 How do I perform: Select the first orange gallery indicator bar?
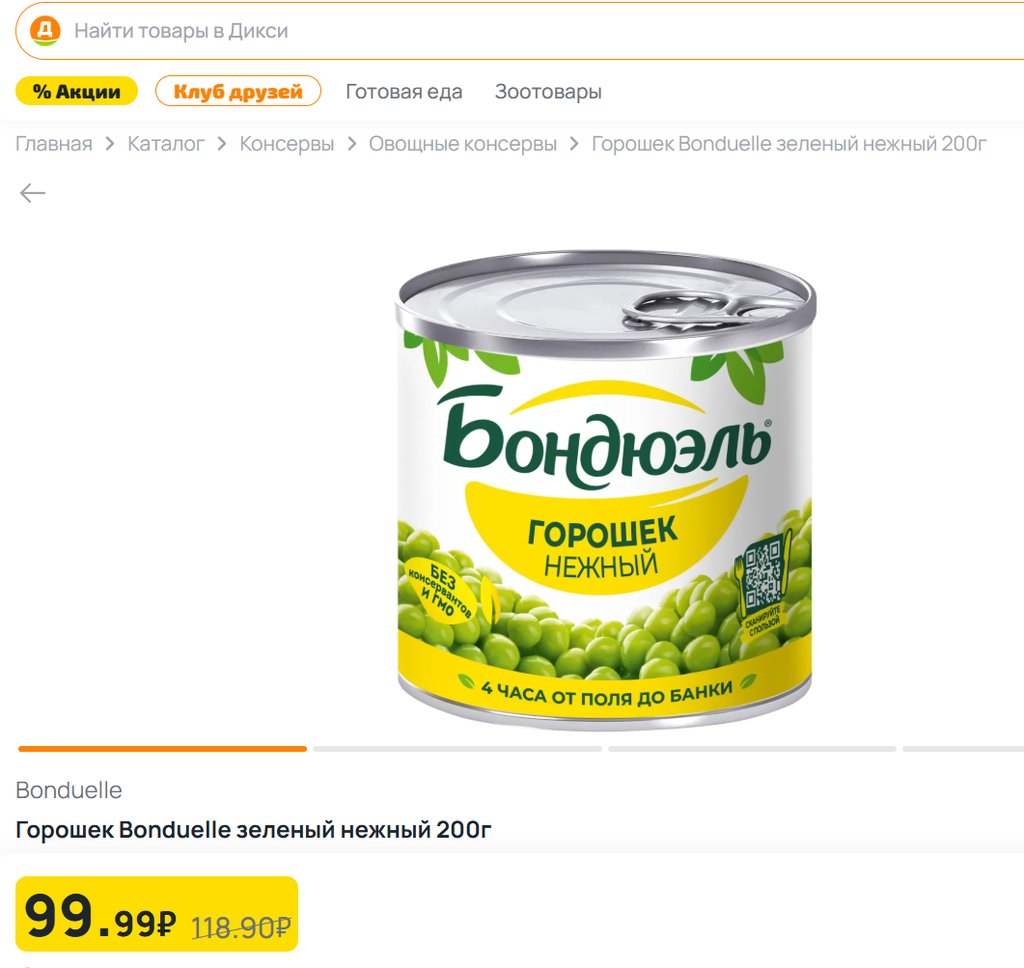[x=162, y=748]
